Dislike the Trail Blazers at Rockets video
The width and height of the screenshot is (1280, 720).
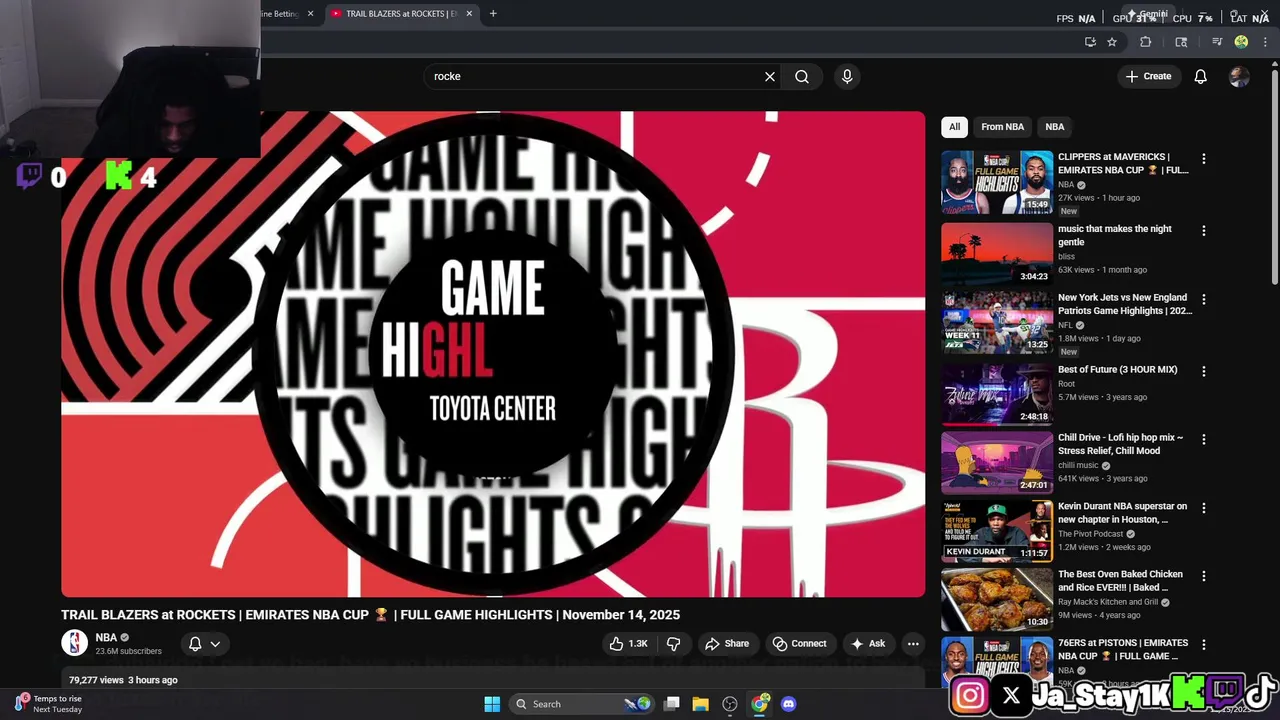[x=673, y=644]
